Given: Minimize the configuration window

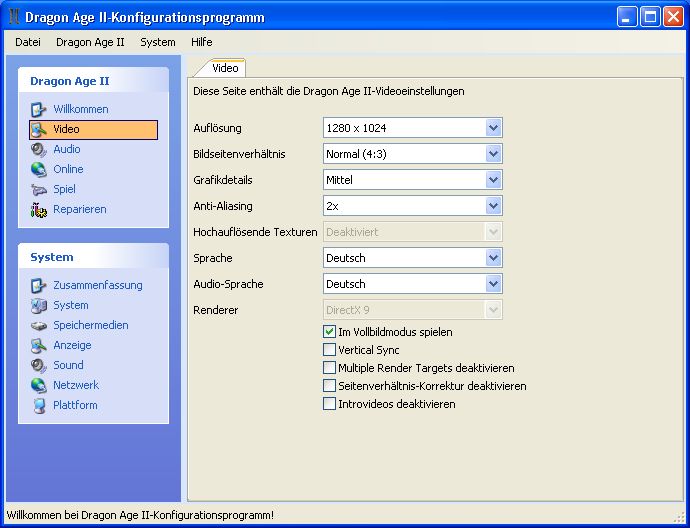Looking at the screenshot, I should tap(627, 18).
